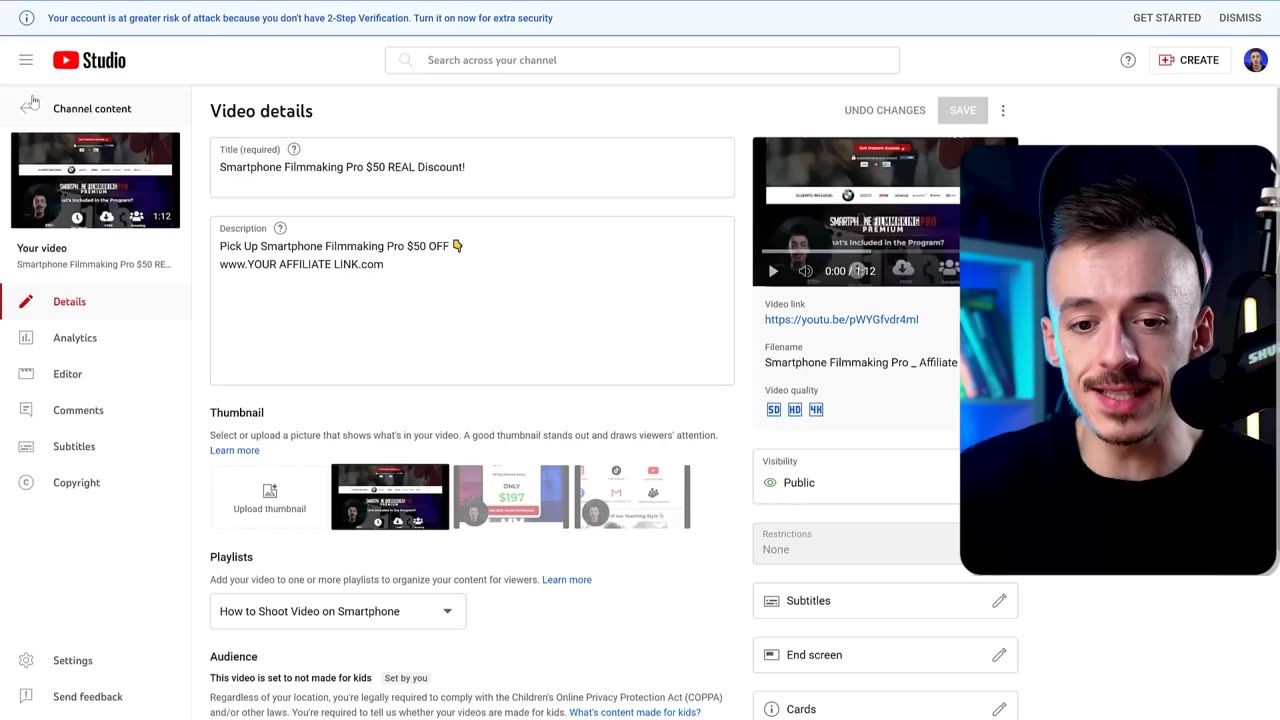
Task: Click the 'Smartphone Filmmaking Pro _ Affiliate' filename
Action: pos(861,363)
